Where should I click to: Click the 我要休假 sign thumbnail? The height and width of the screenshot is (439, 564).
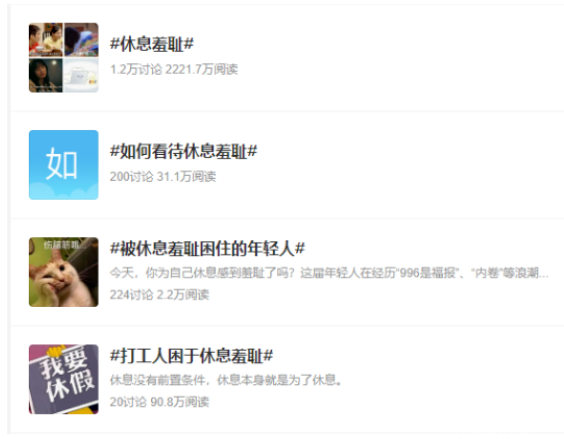[64, 379]
